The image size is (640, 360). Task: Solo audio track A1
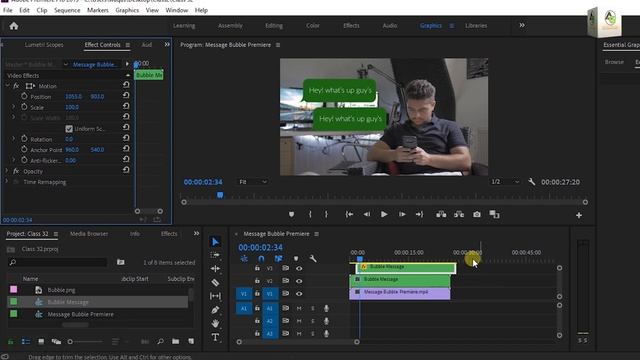(x=313, y=309)
